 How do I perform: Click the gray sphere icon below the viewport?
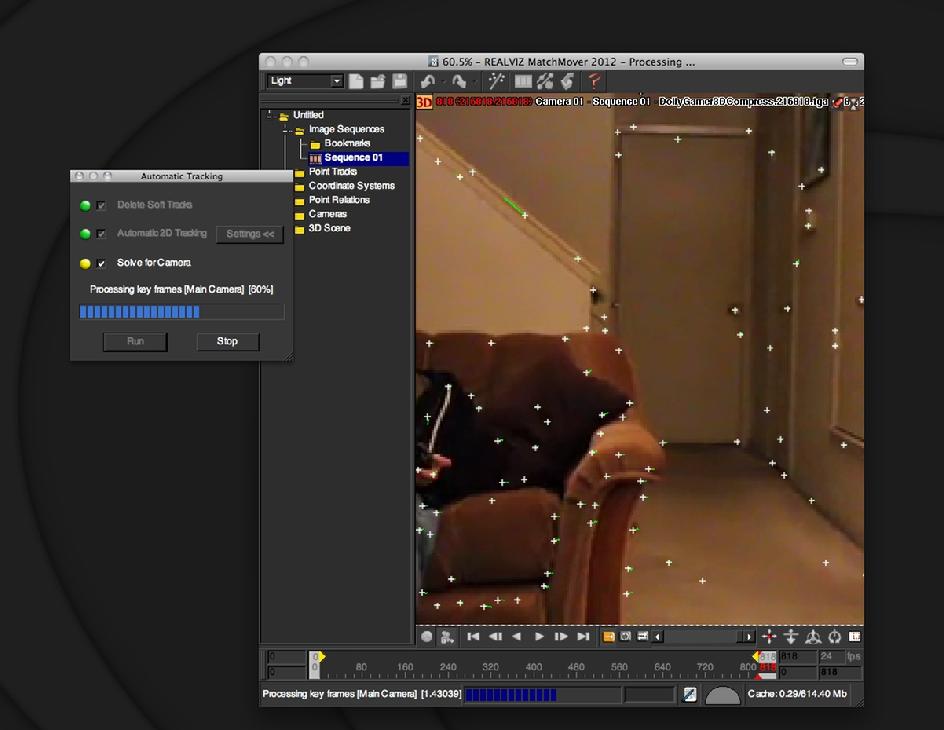(426, 637)
